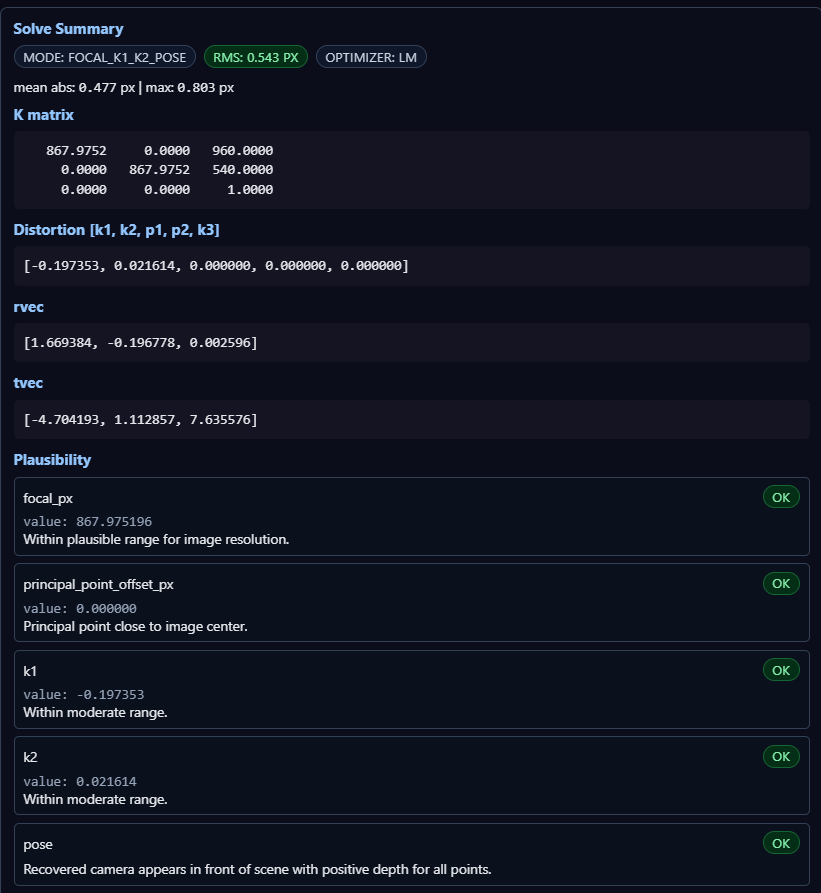
Task: Select the OK indicator for principal_point_offset_px
Action: click(x=780, y=583)
